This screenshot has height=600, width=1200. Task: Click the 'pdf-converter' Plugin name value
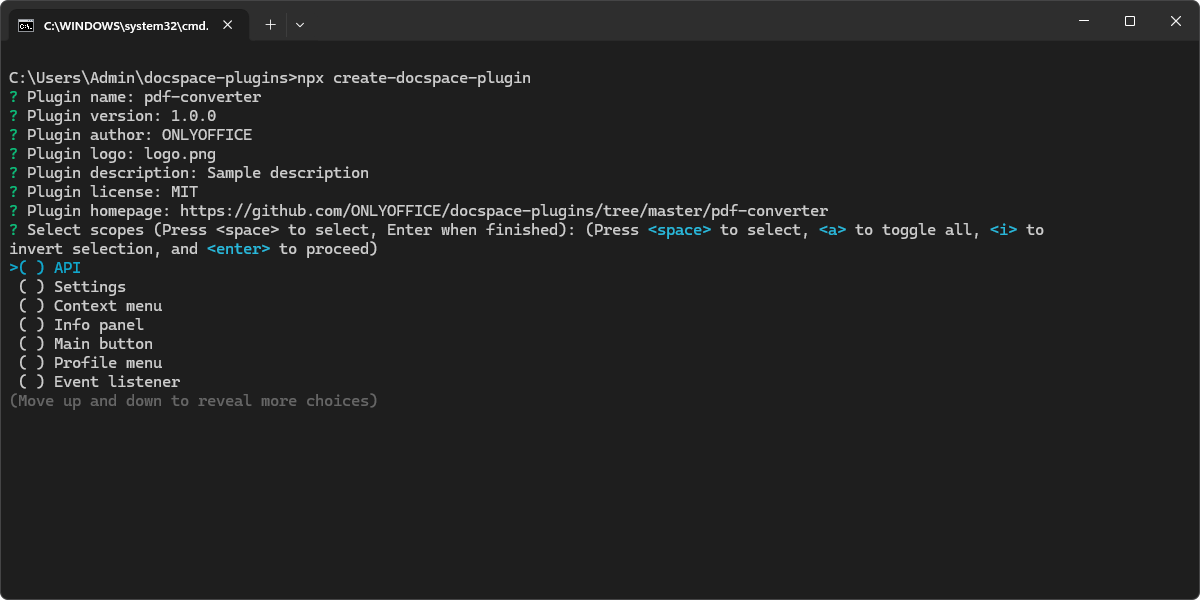[203, 97]
